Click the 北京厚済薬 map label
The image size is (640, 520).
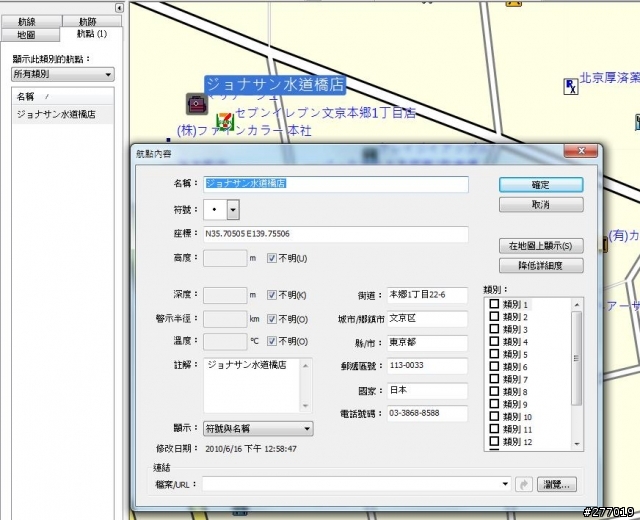coord(609,77)
